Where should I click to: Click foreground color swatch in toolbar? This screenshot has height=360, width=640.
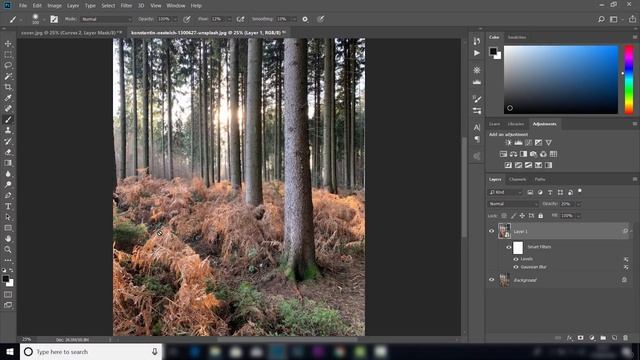tap(5, 279)
